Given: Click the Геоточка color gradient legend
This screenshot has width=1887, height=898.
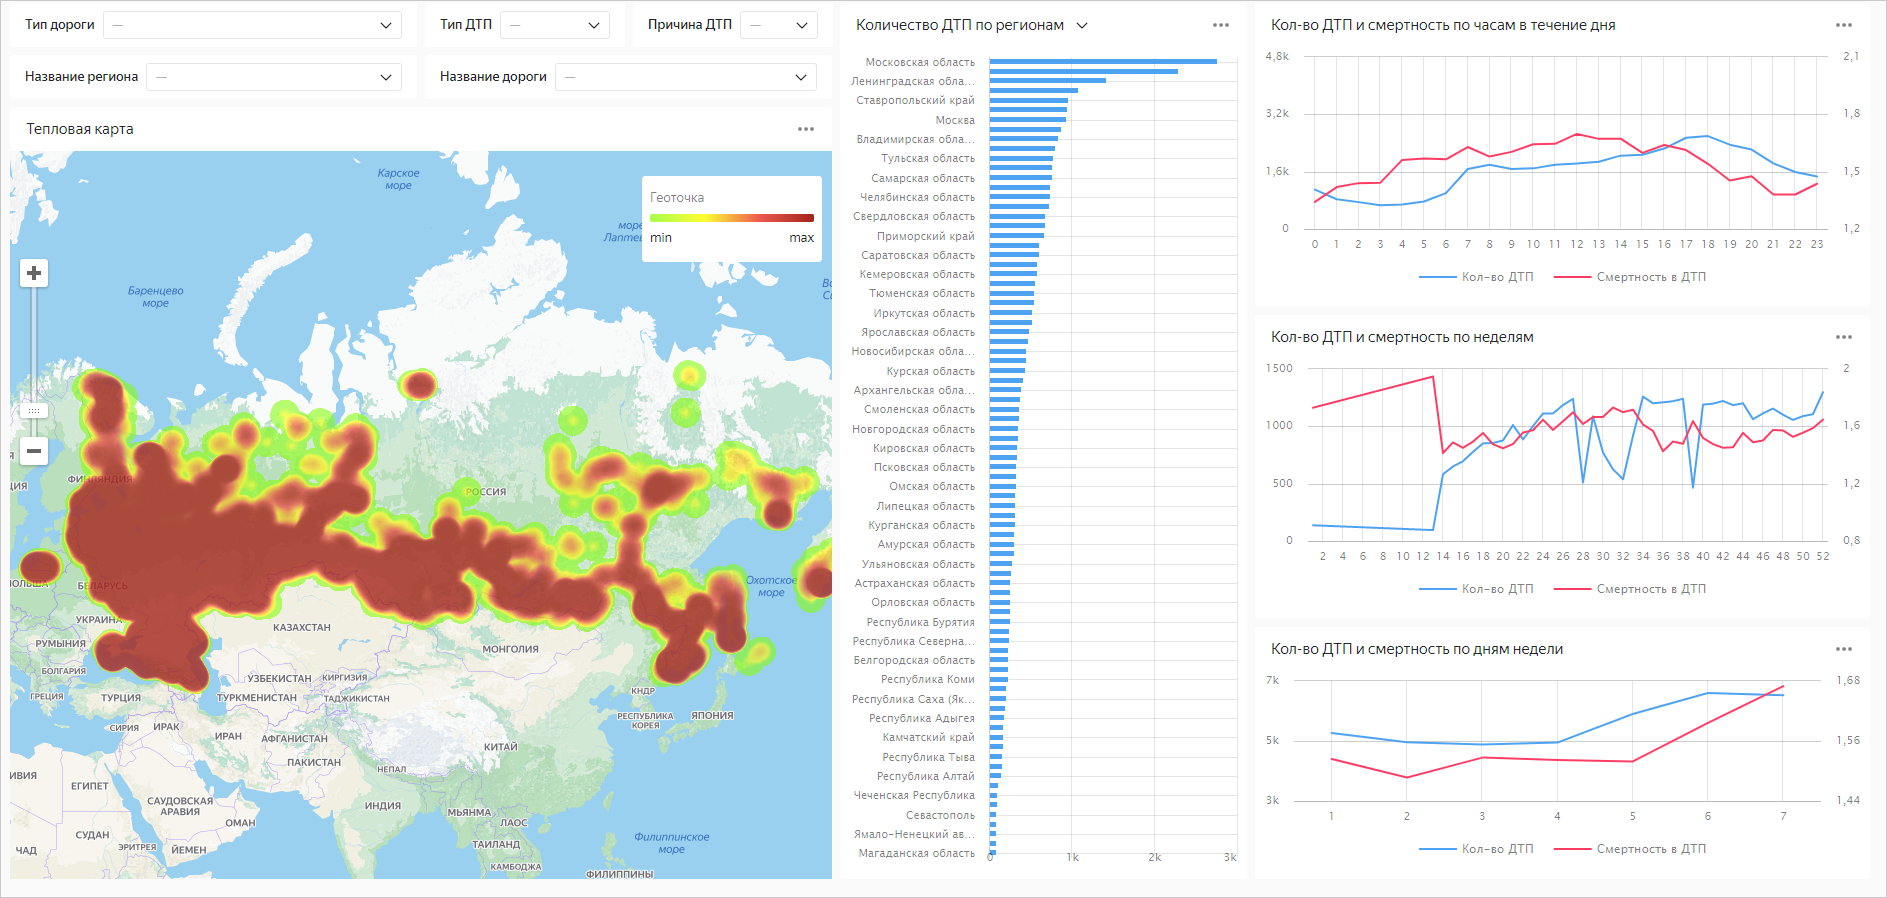Looking at the screenshot, I should [x=732, y=217].
